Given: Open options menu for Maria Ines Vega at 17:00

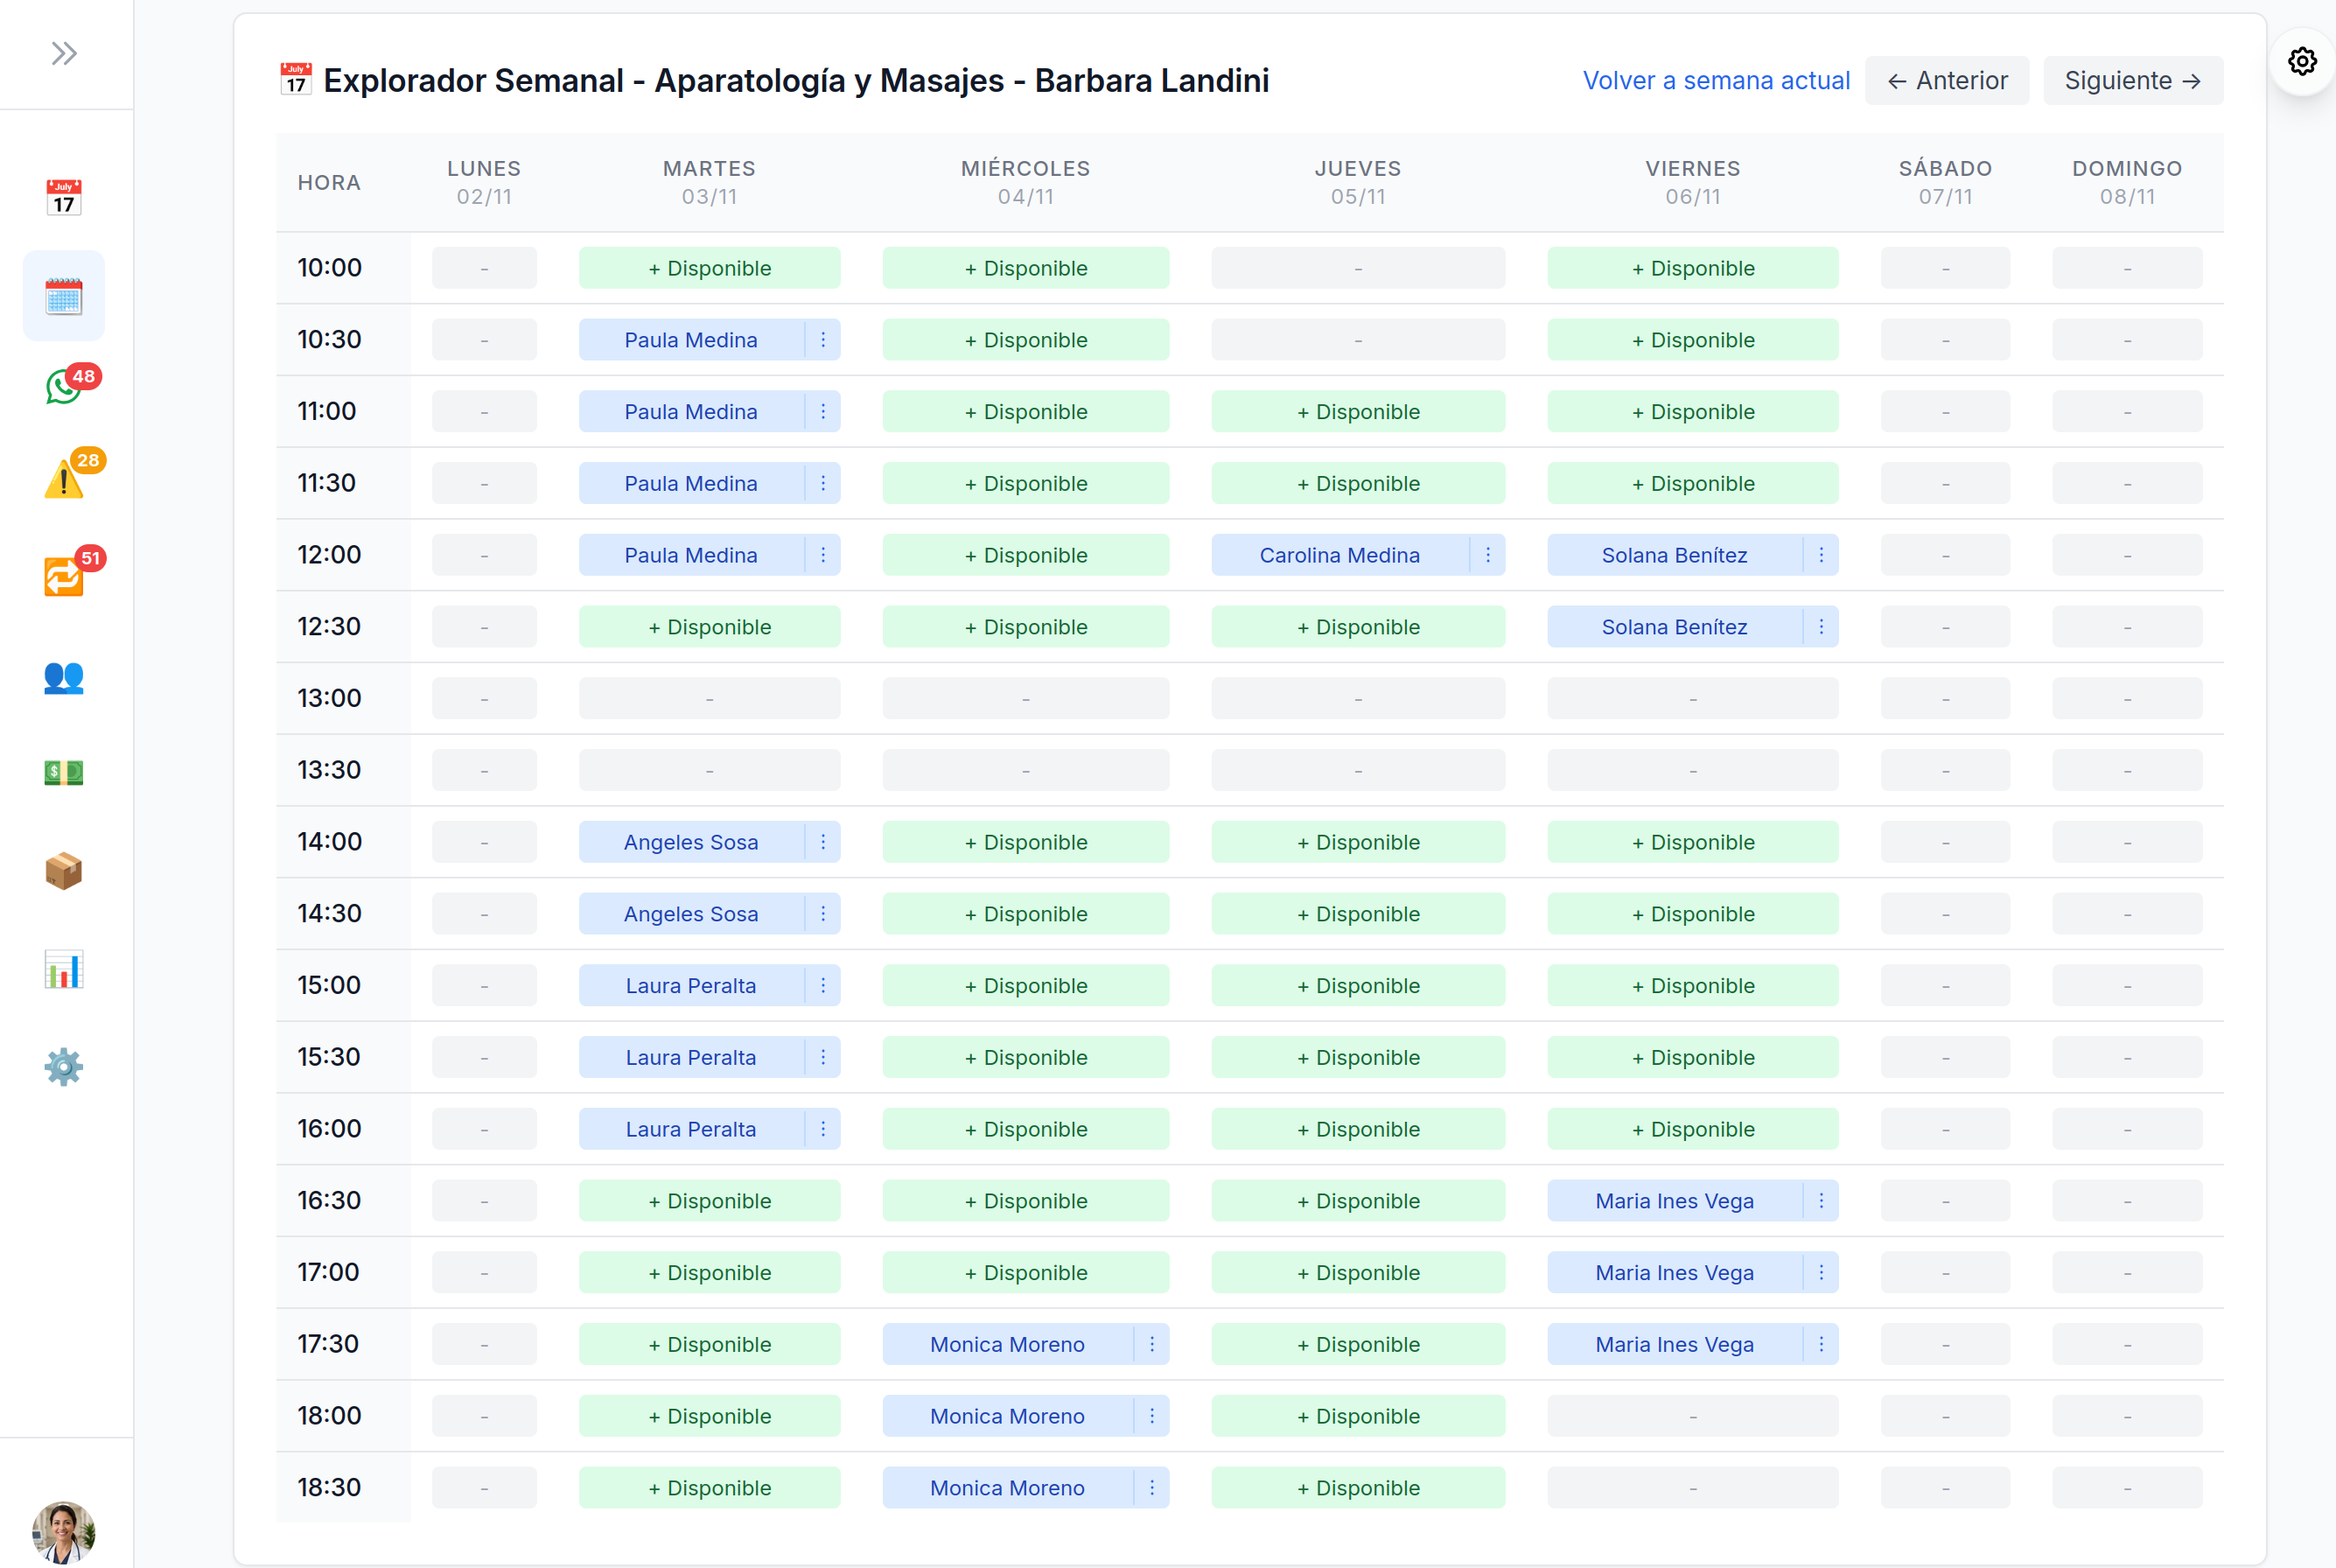Looking at the screenshot, I should [1821, 1273].
